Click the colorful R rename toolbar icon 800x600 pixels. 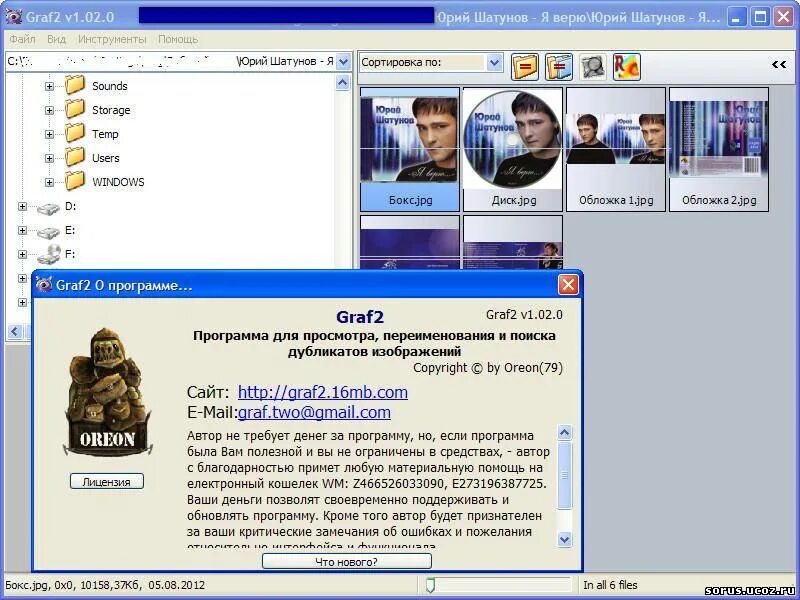click(627, 66)
